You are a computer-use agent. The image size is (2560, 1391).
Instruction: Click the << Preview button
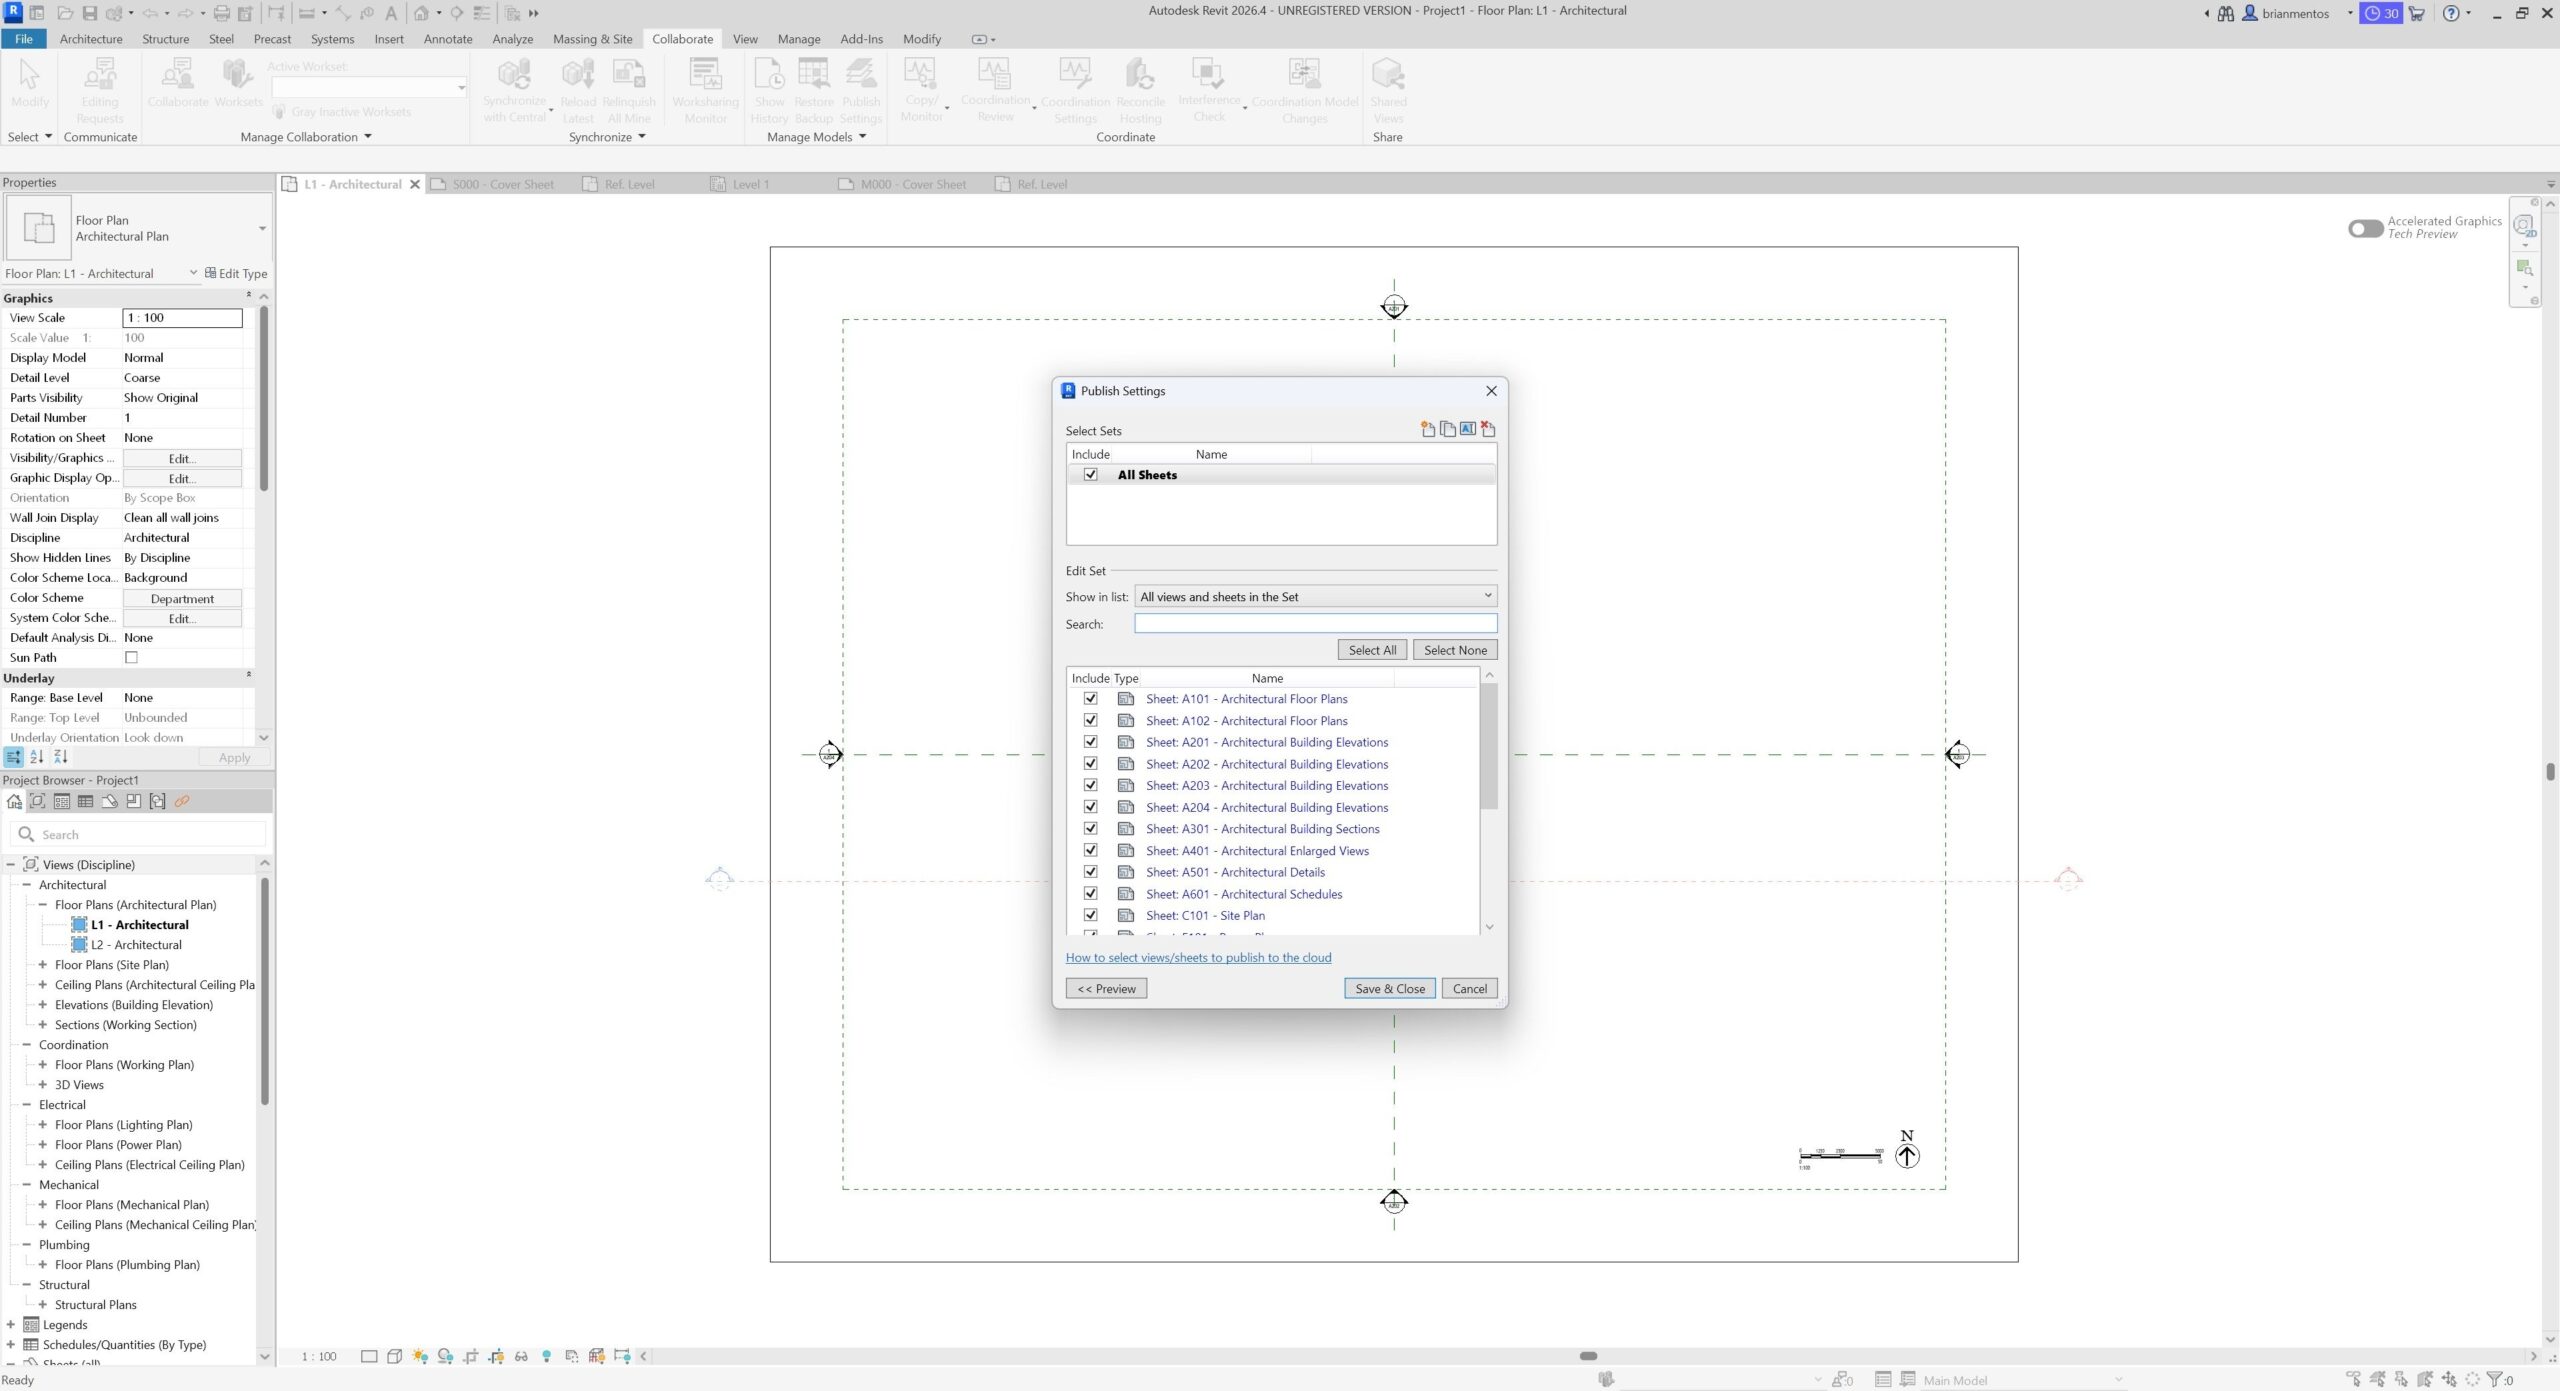coord(1106,989)
